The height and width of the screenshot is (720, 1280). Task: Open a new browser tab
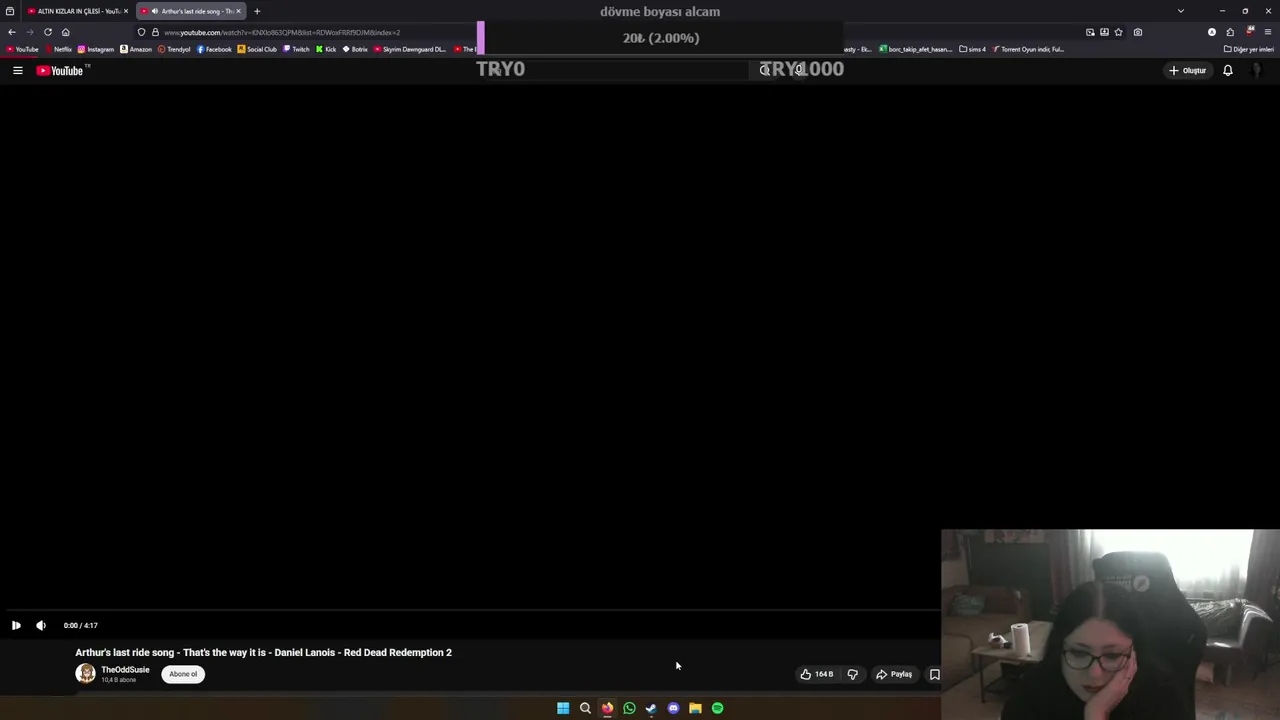[x=257, y=11]
